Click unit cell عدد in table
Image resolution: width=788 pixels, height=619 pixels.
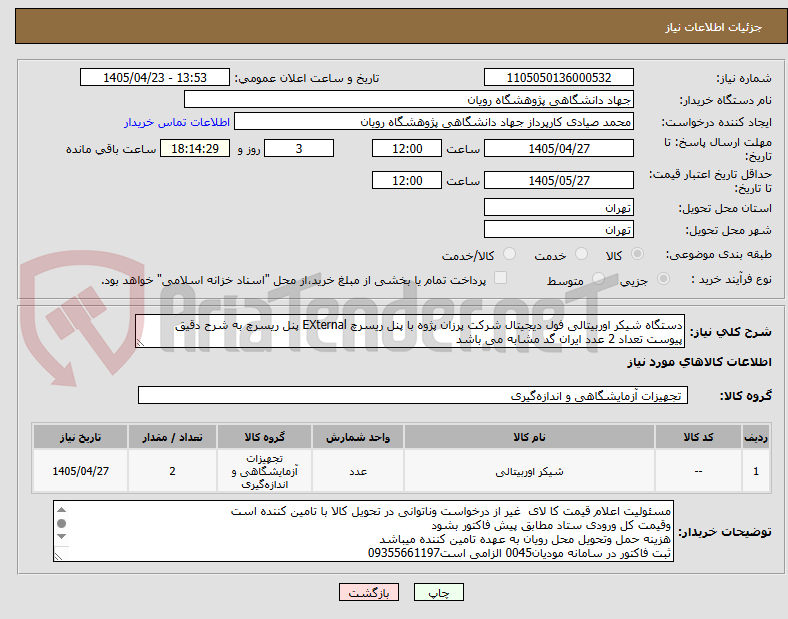pos(358,471)
